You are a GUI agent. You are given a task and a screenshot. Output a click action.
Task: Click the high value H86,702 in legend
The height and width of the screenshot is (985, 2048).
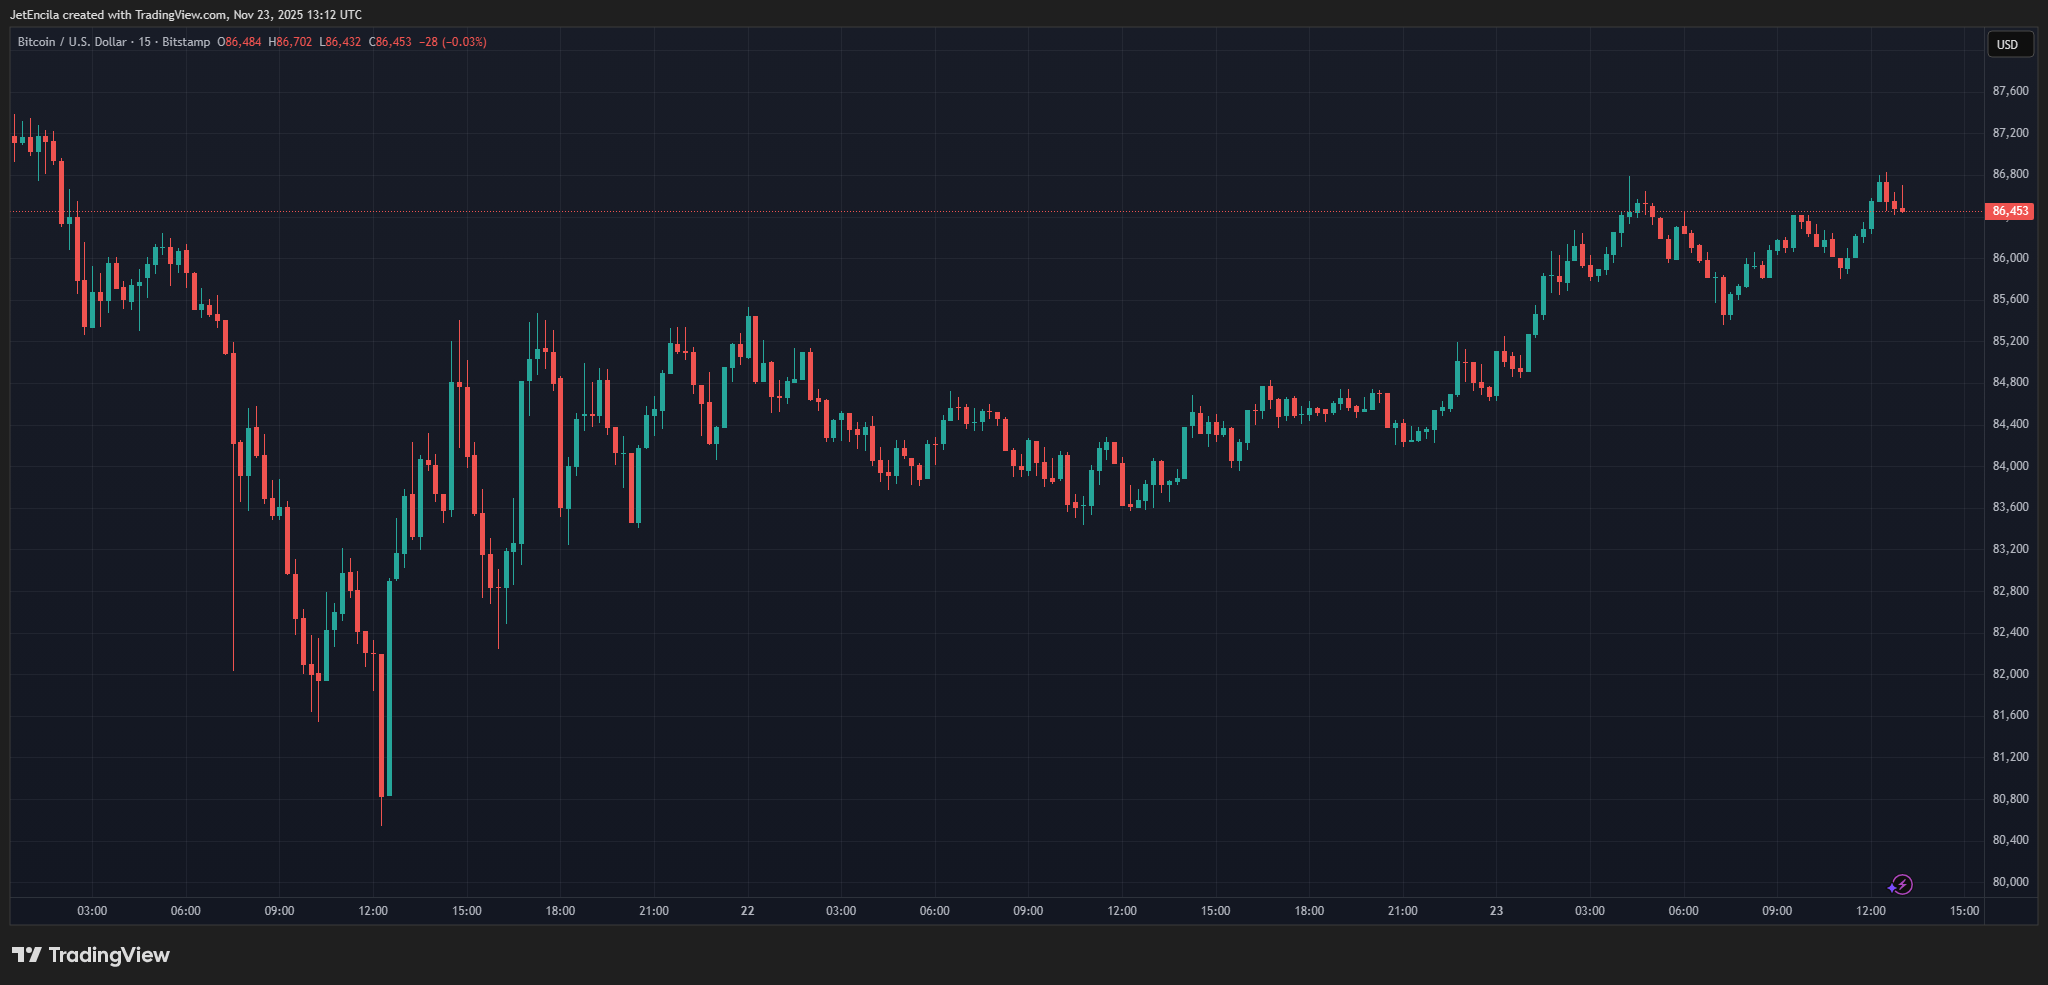(290, 42)
